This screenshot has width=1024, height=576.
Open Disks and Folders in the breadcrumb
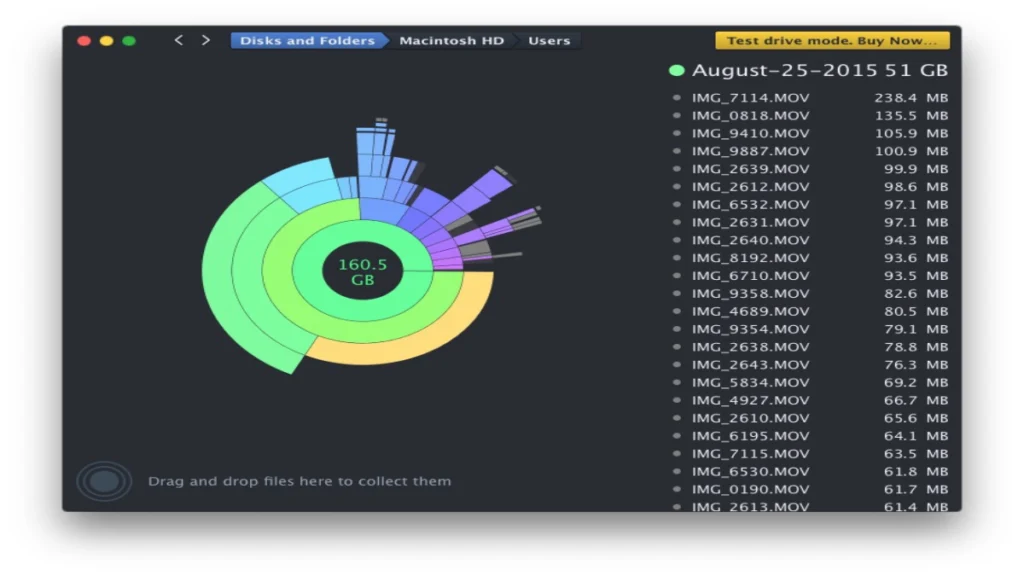coord(306,40)
